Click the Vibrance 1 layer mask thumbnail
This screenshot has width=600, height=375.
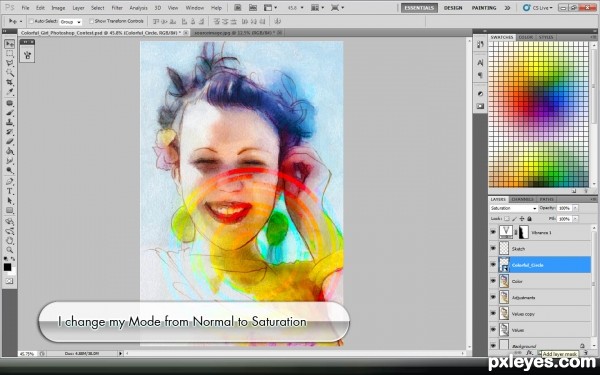523,232
